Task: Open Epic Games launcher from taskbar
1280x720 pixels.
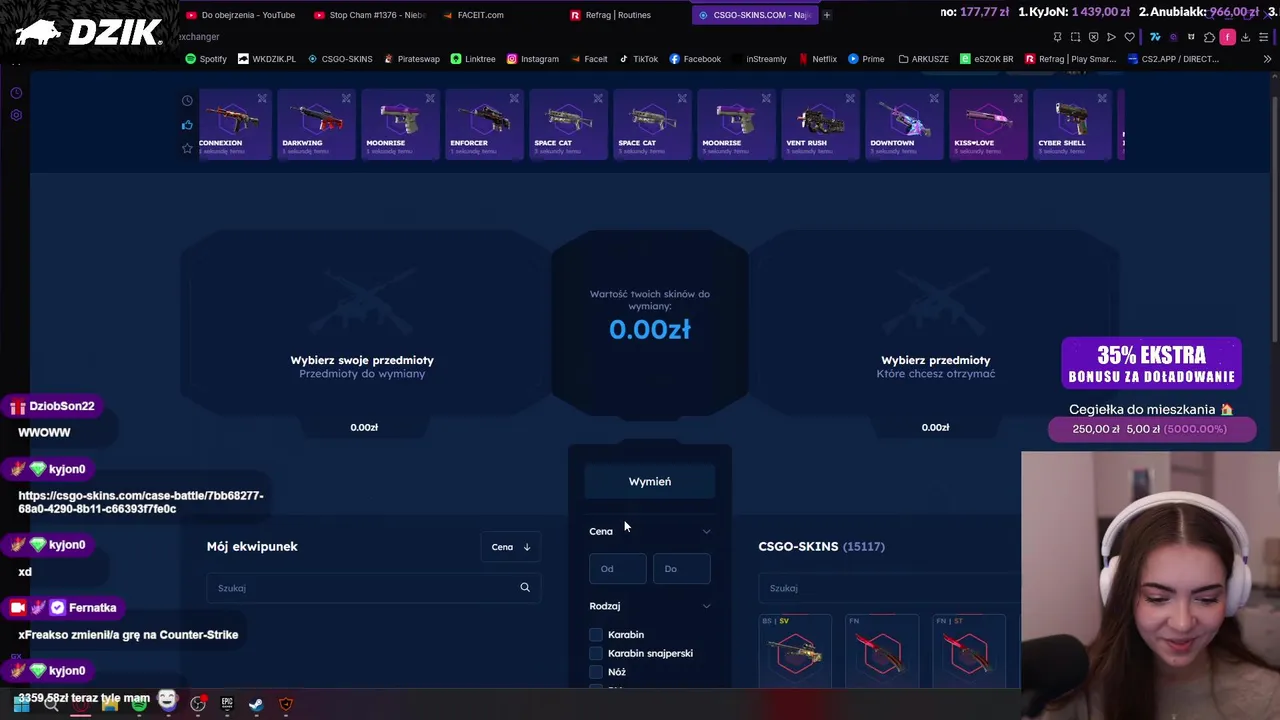Action: pos(227,704)
